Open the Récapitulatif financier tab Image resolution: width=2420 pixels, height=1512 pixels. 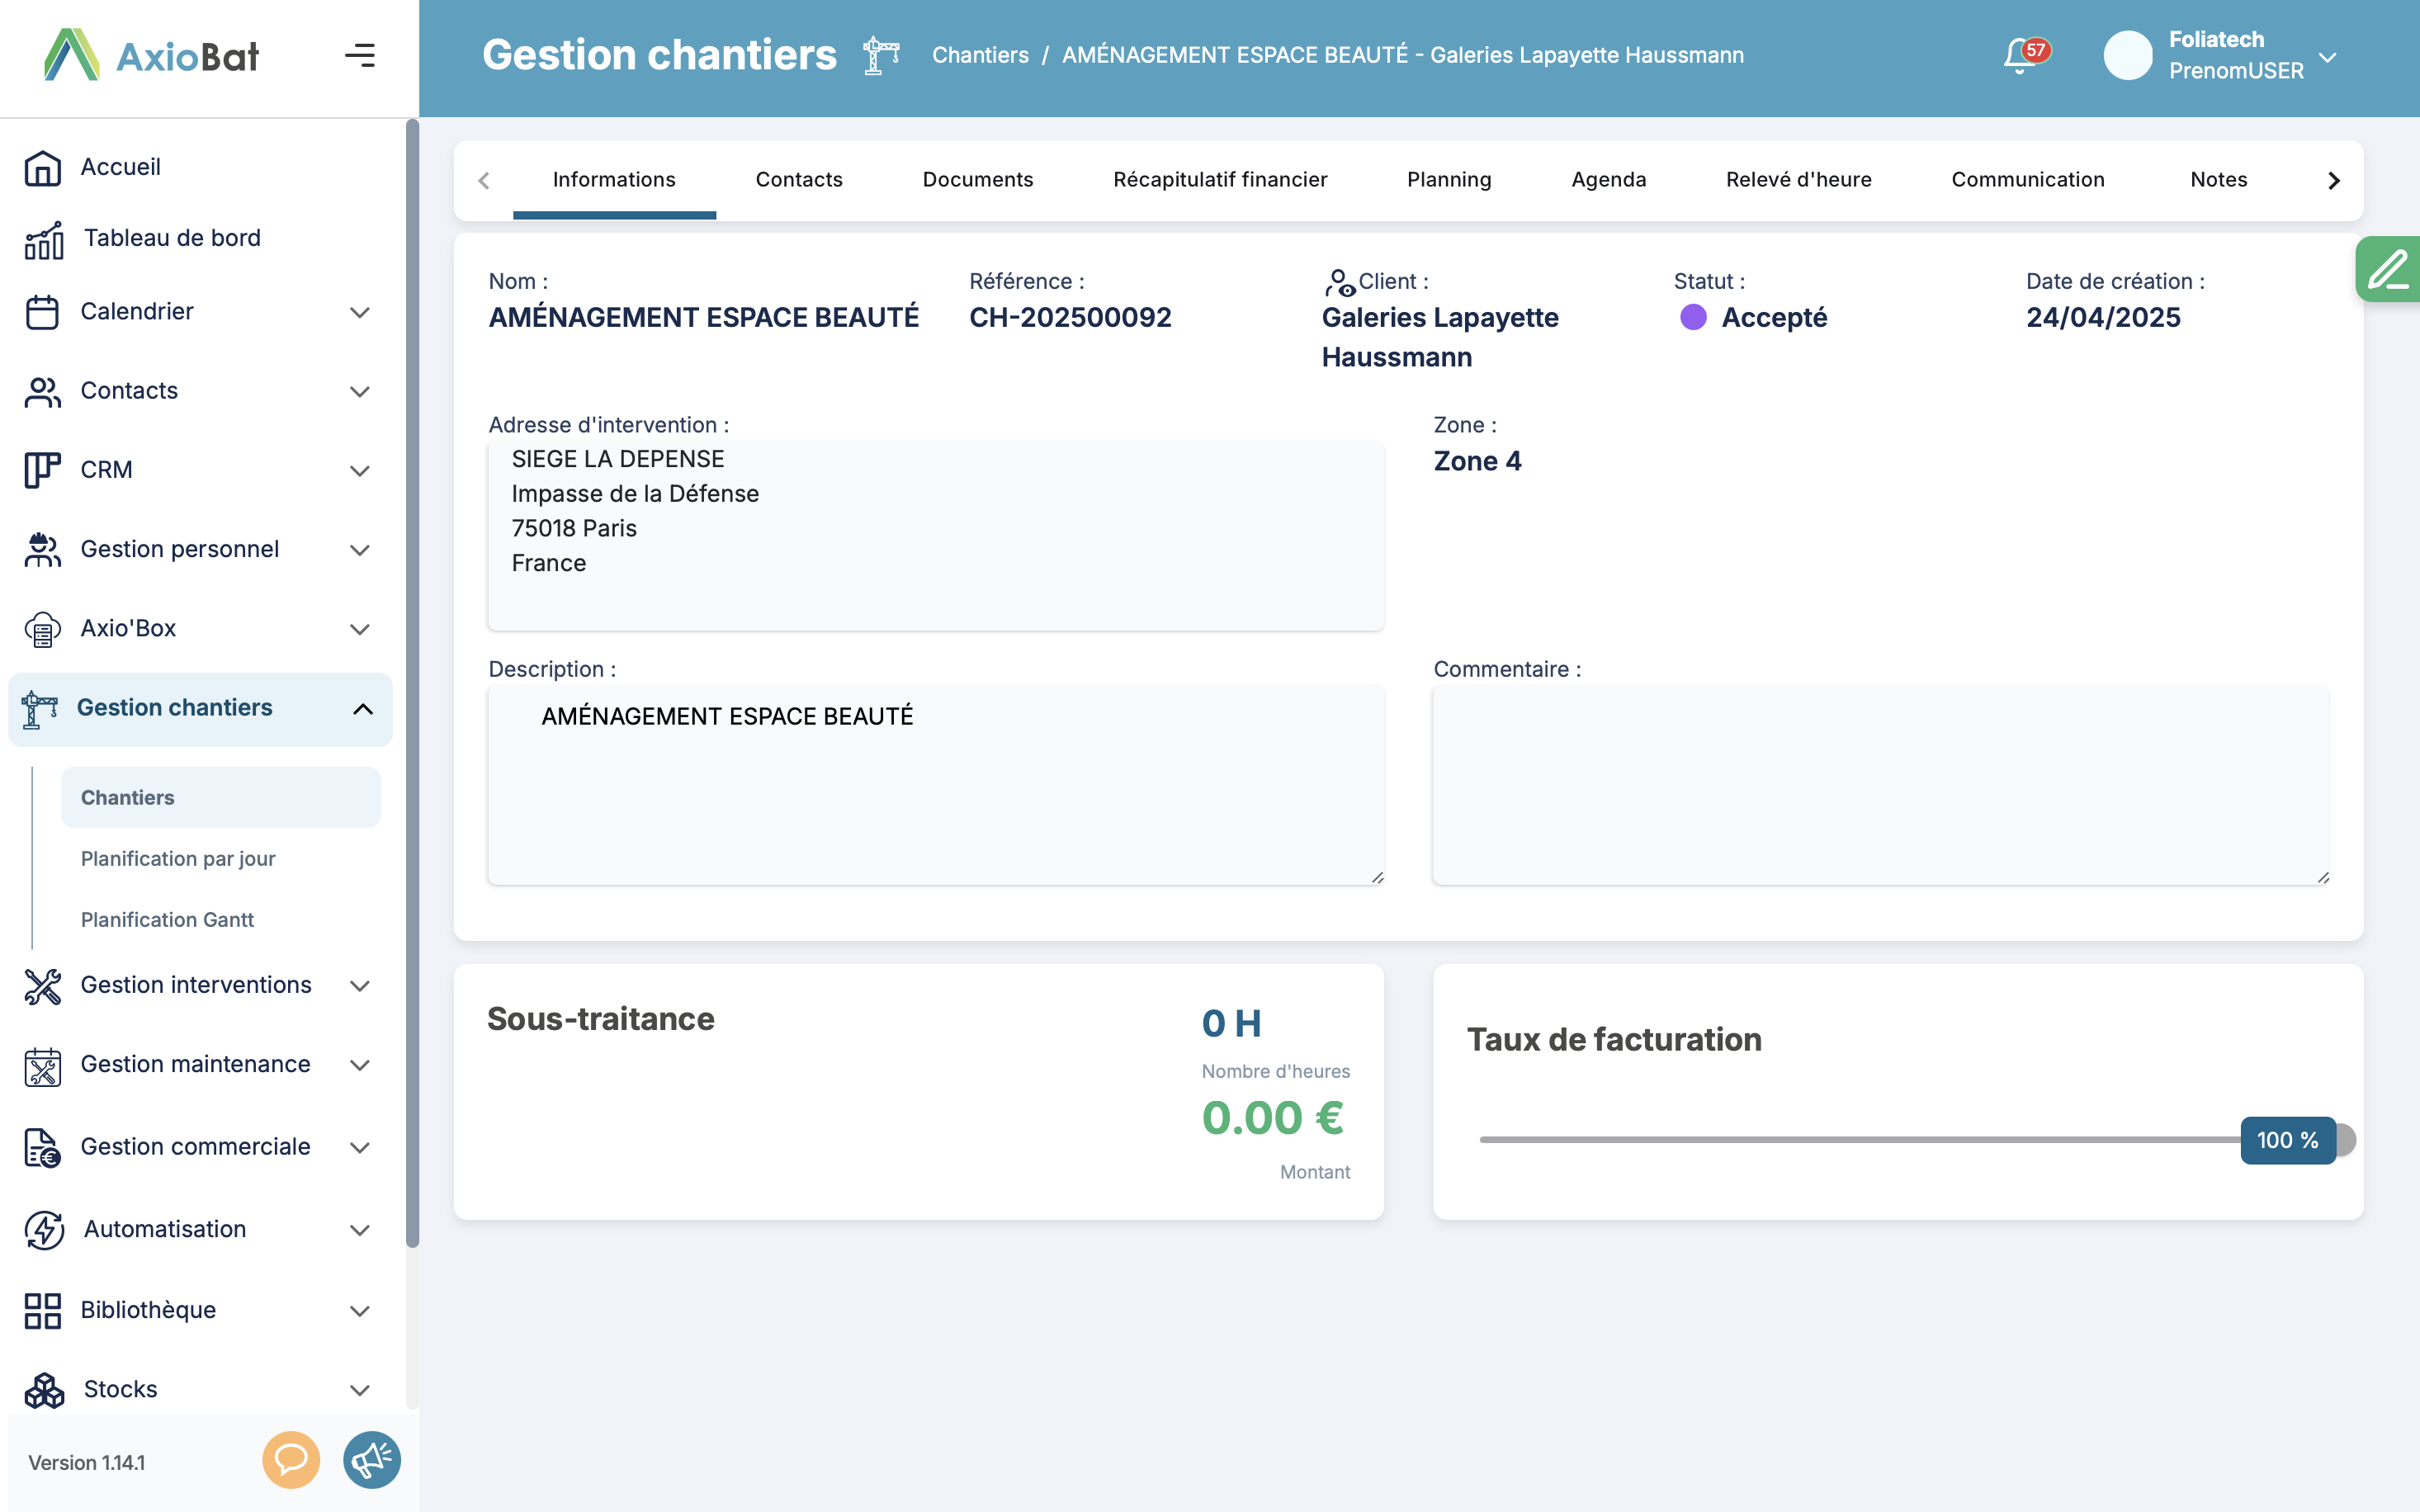[x=1219, y=180]
